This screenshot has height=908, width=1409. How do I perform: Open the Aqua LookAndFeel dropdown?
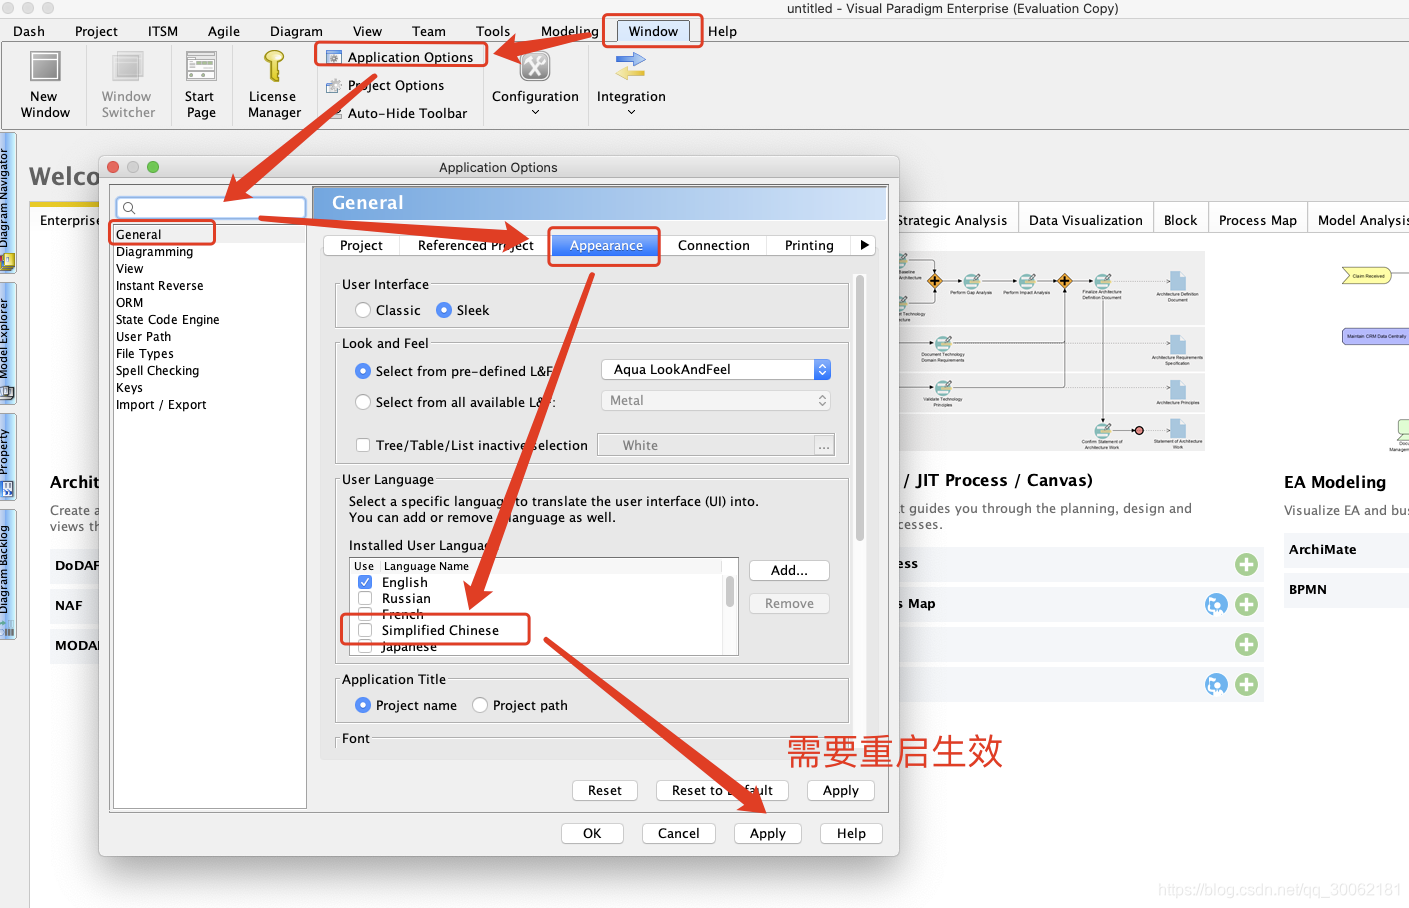click(x=716, y=370)
